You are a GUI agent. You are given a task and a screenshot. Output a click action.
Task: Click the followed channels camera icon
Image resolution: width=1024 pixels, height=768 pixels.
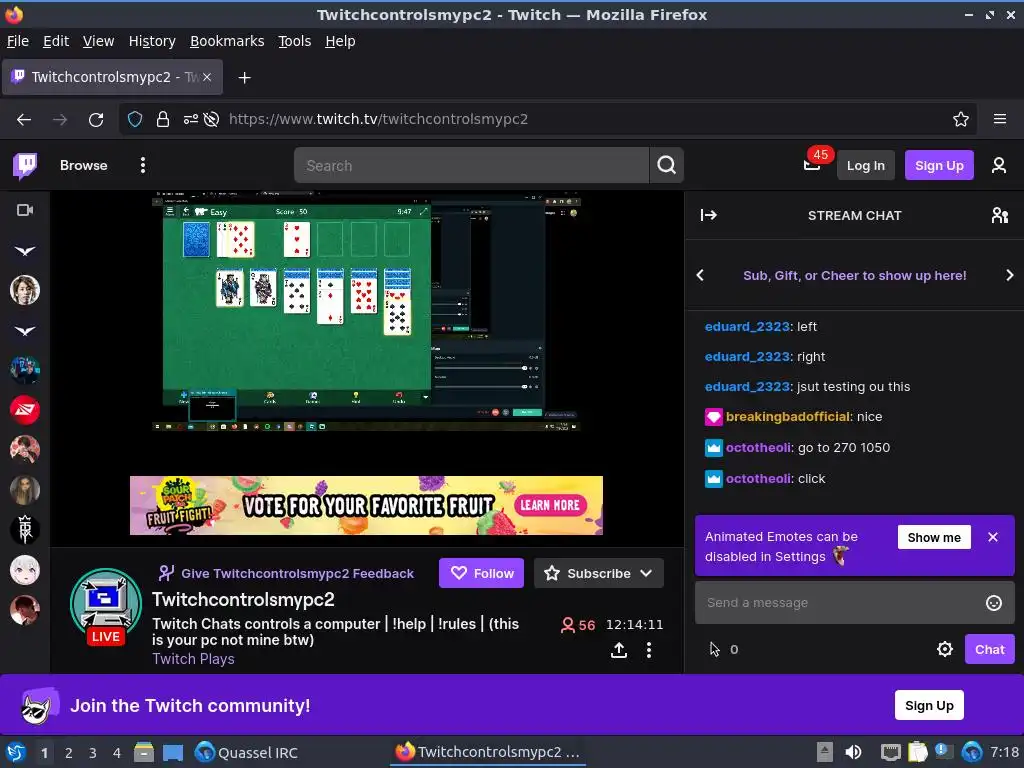(x=25, y=210)
